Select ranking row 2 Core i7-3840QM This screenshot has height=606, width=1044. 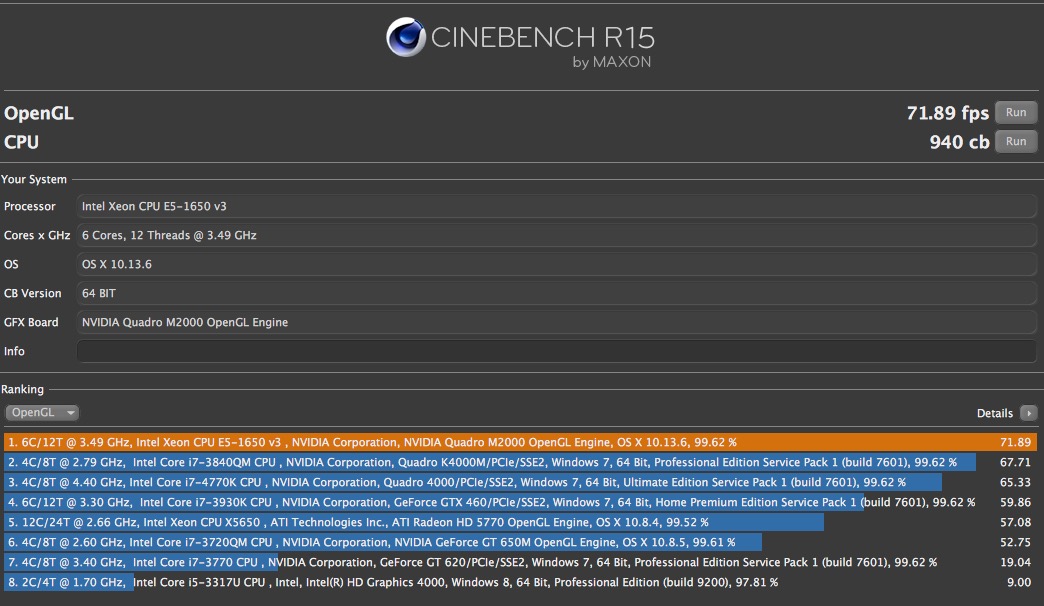pos(520,462)
